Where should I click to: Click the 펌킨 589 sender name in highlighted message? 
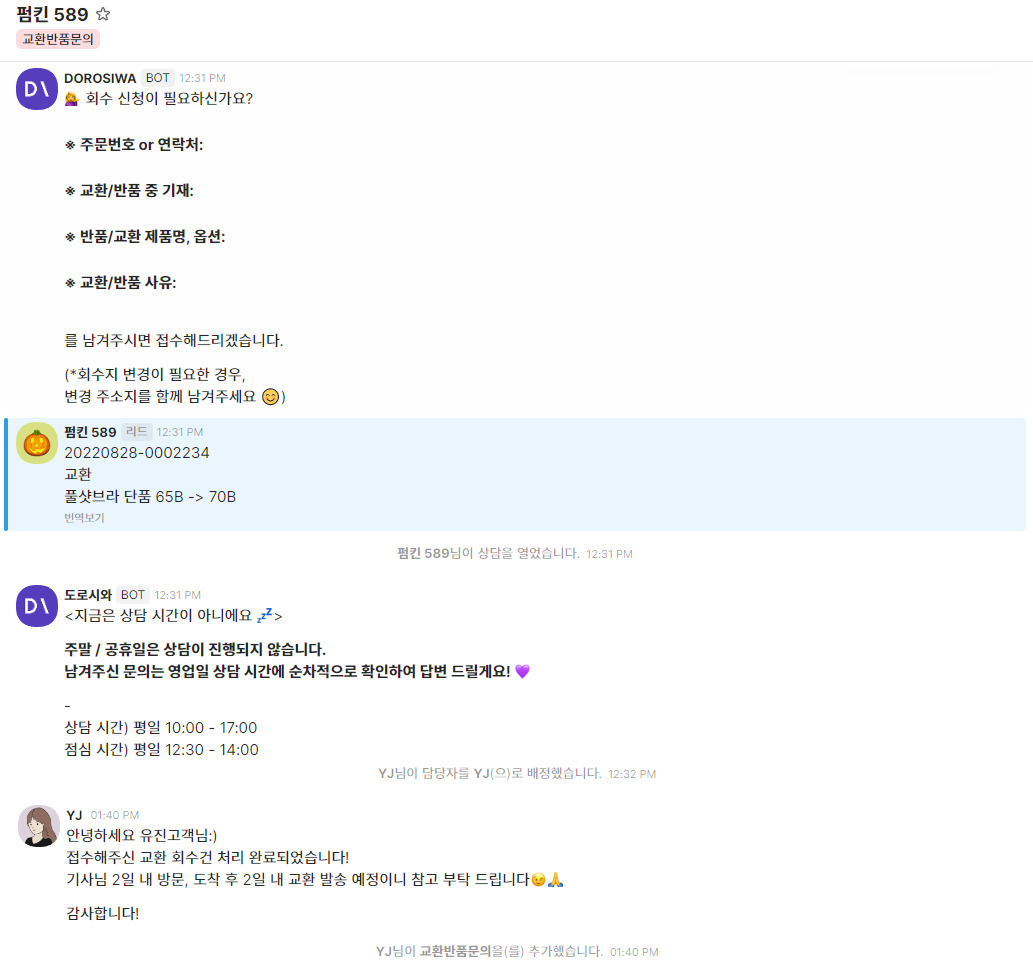pos(90,432)
